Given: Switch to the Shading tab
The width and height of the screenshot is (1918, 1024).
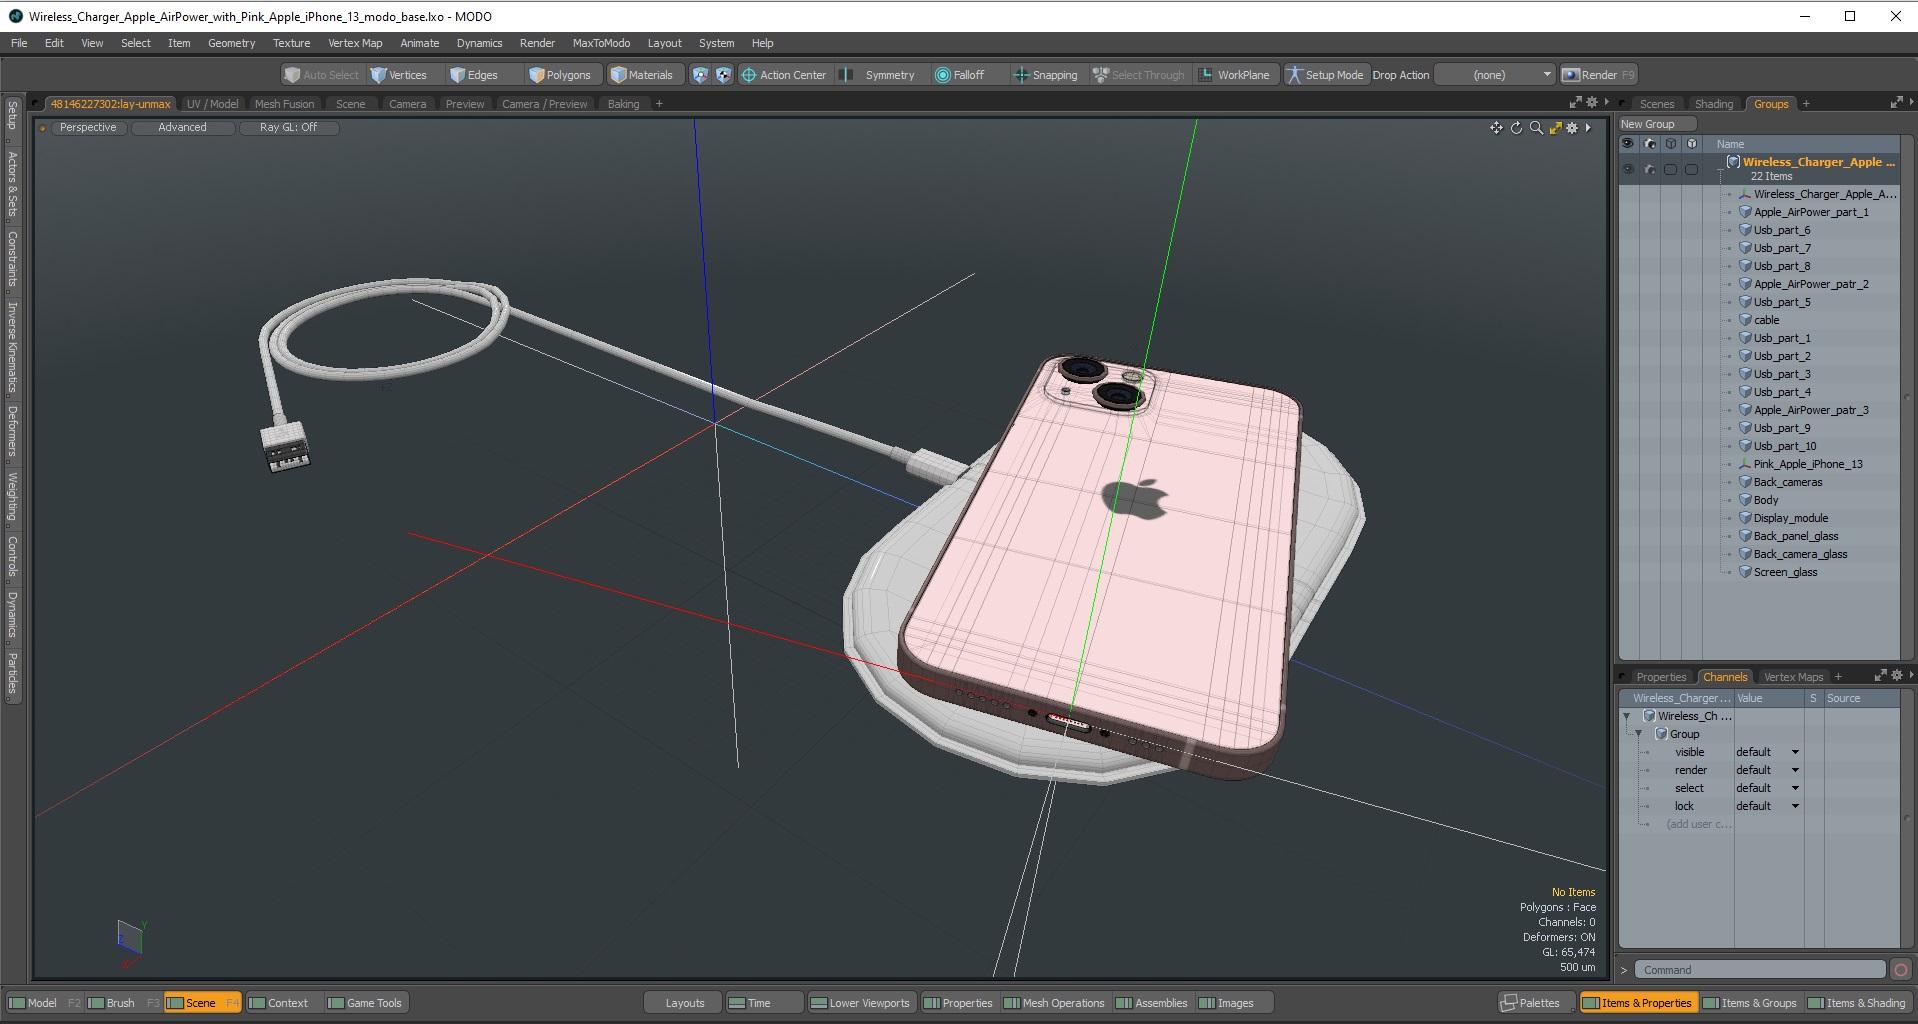Looking at the screenshot, I should [x=1714, y=104].
